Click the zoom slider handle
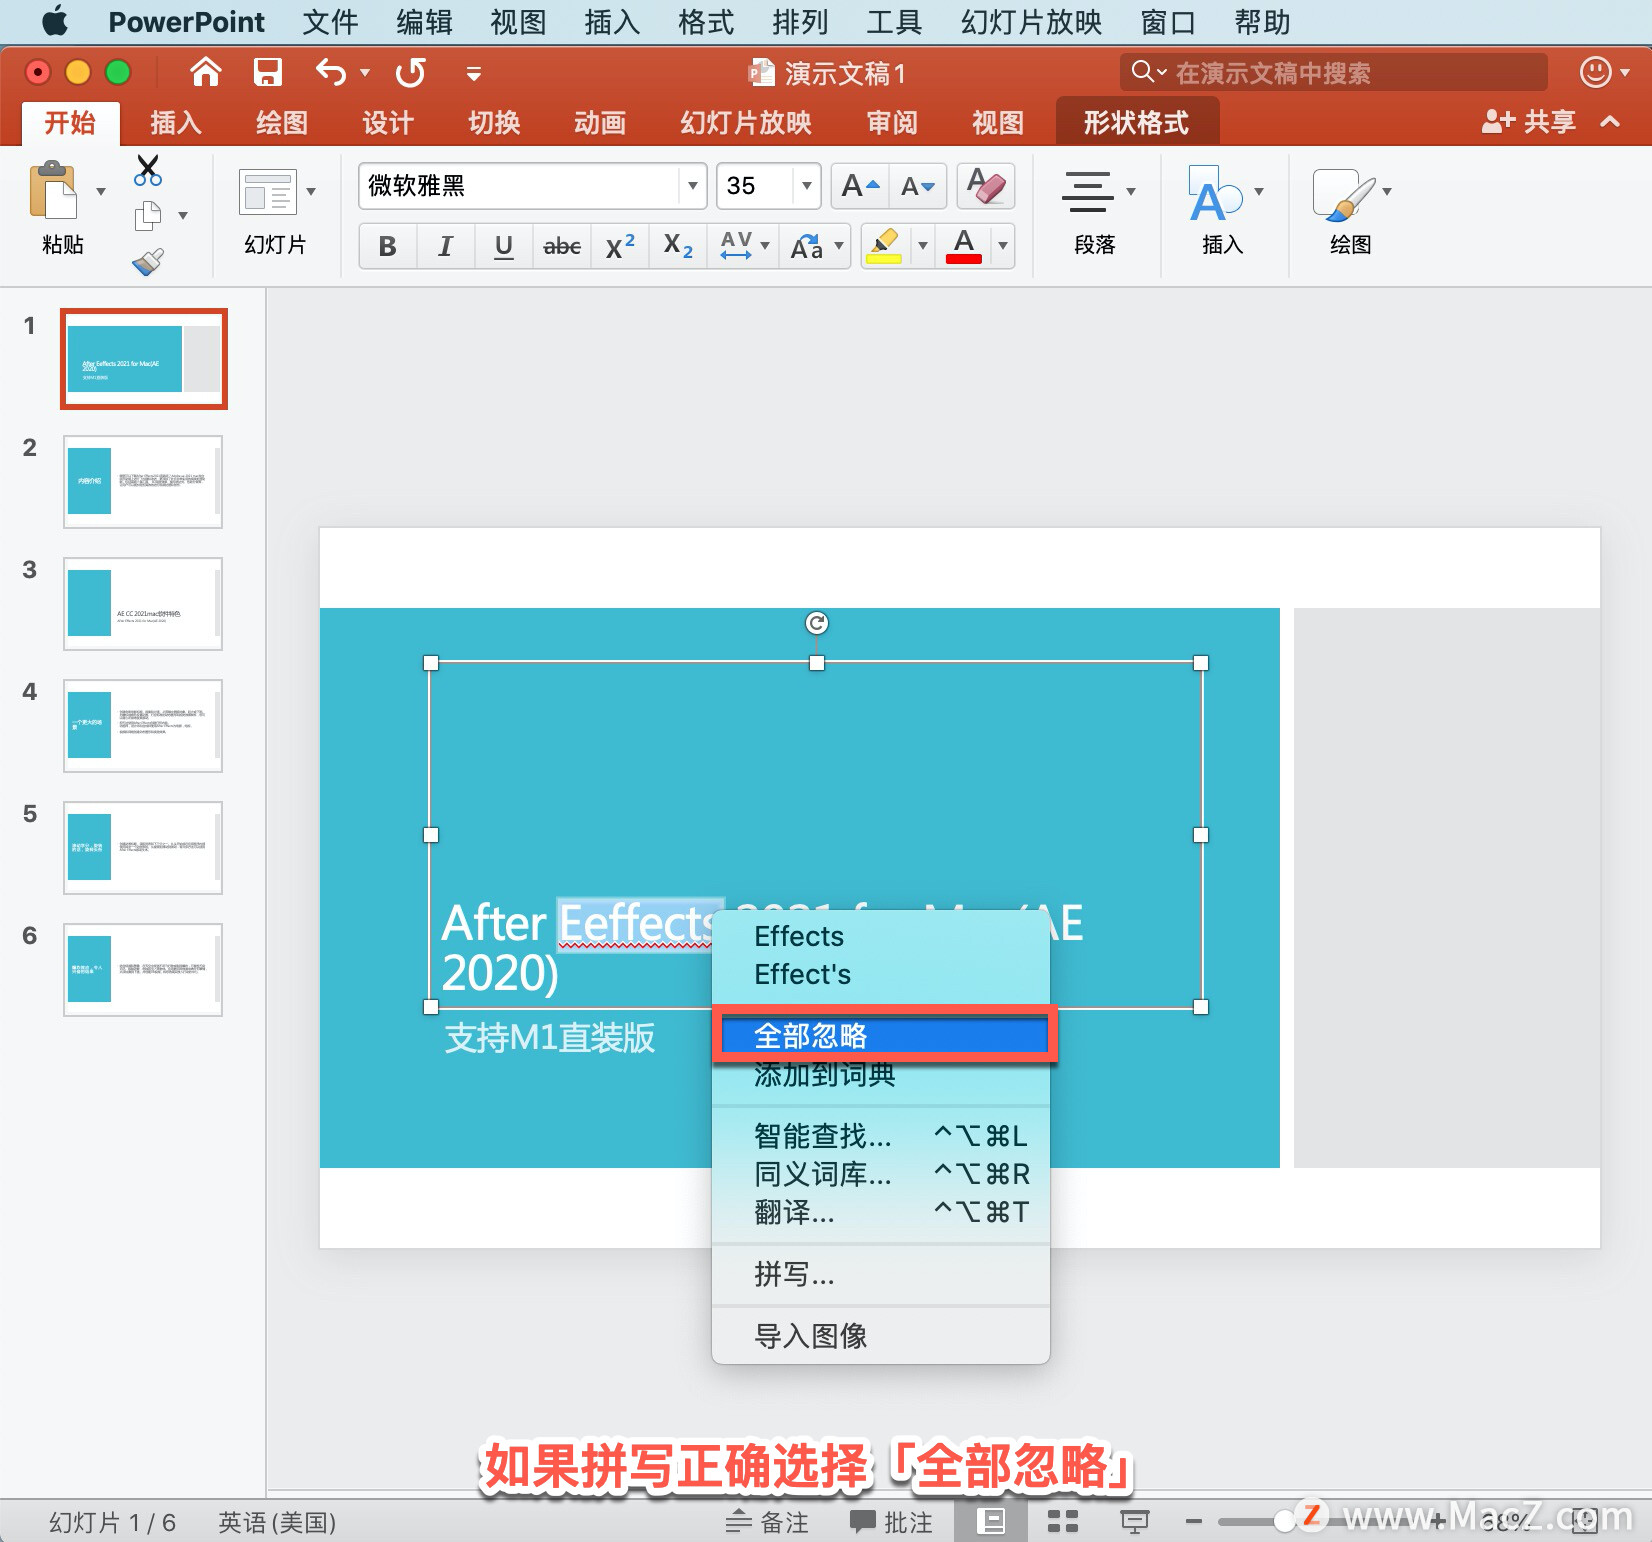1652x1542 pixels. pyautogui.click(x=1285, y=1521)
